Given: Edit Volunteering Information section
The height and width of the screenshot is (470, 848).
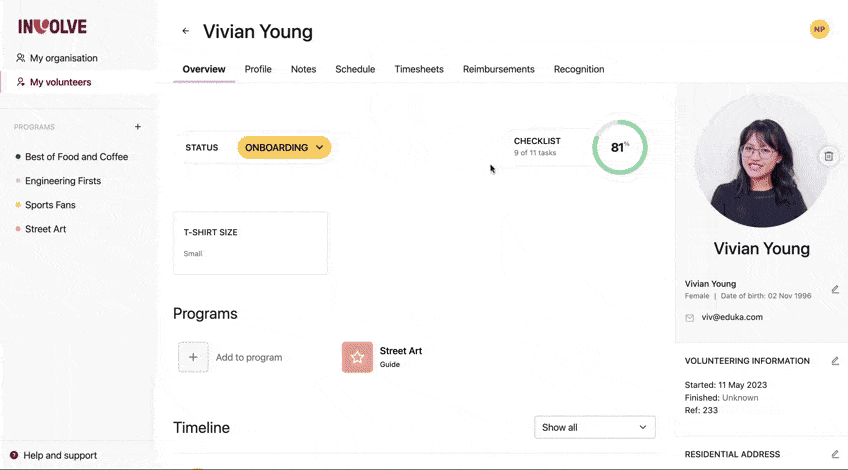Looking at the screenshot, I should click(835, 361).
